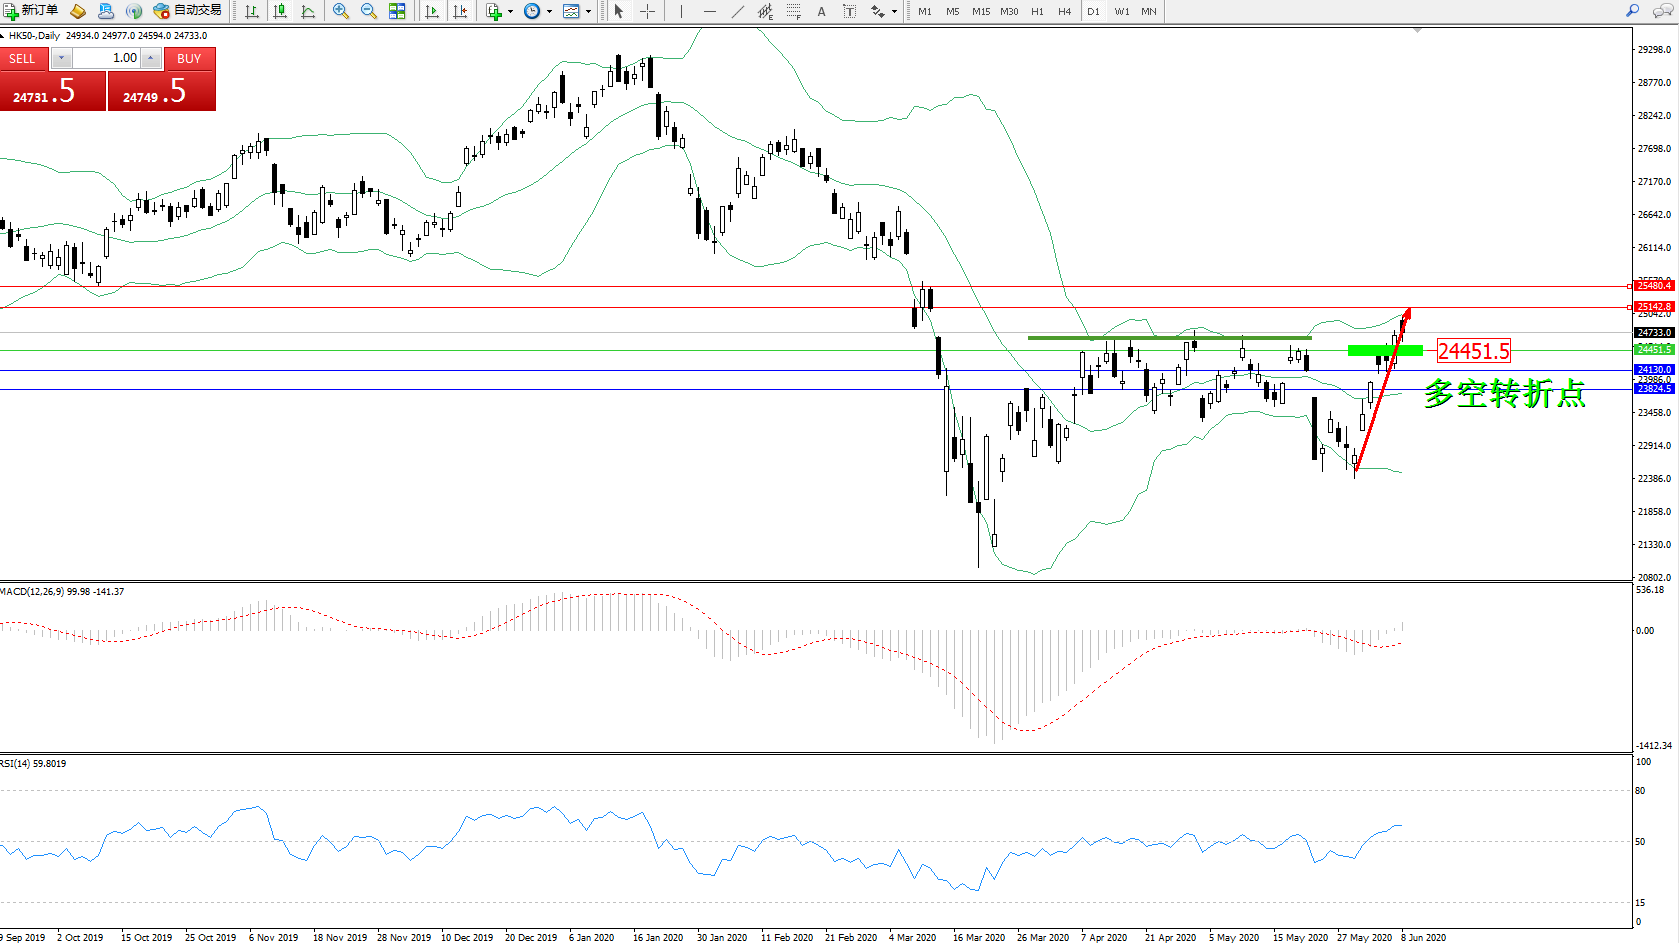Switch chart to candlestick mode
This screenshot has width=1679, height=943.
coord(280,11)
